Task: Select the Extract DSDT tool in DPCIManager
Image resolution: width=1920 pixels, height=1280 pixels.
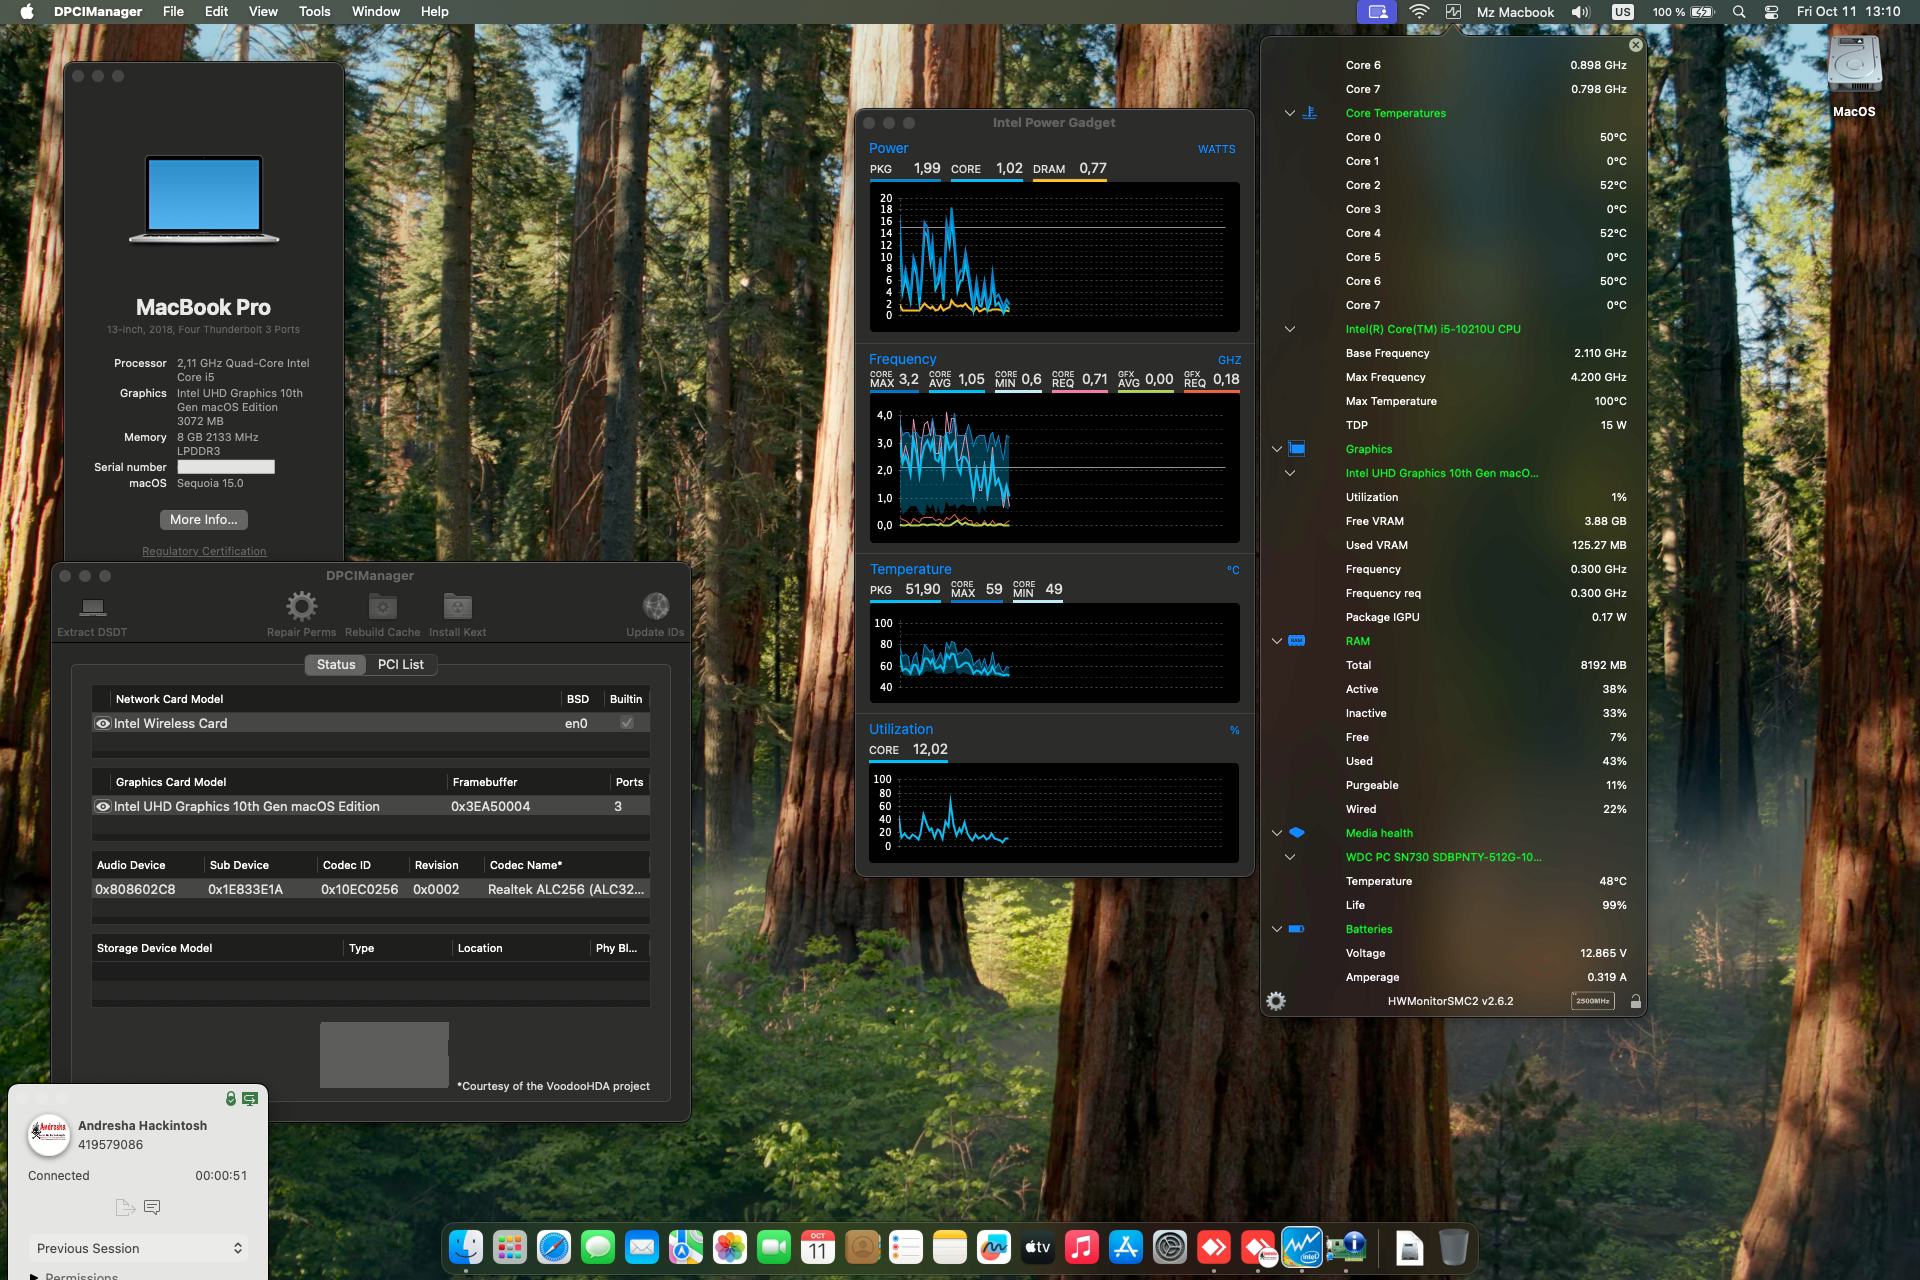Action: 92,612
